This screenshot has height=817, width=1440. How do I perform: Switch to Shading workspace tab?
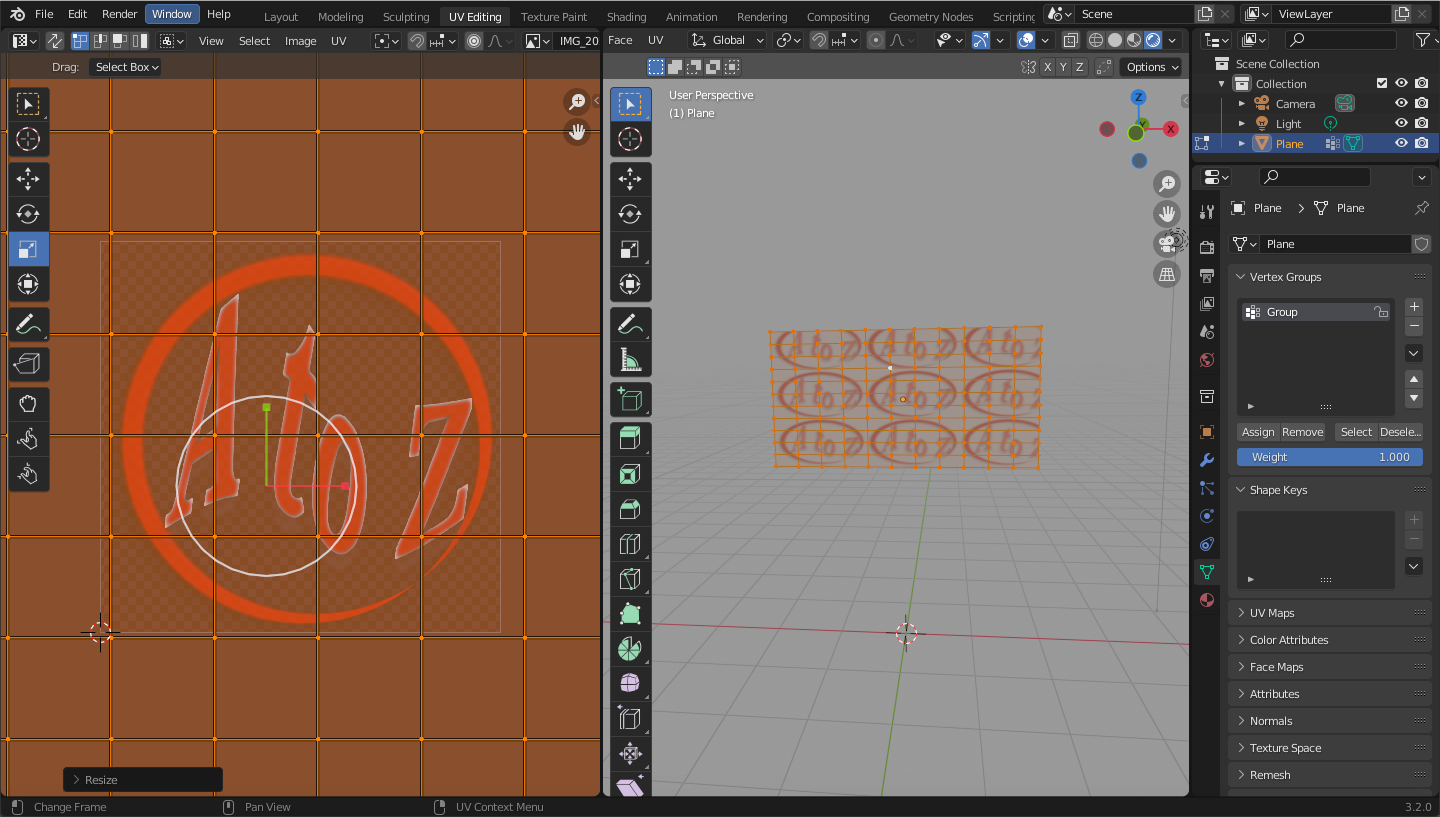626,16
